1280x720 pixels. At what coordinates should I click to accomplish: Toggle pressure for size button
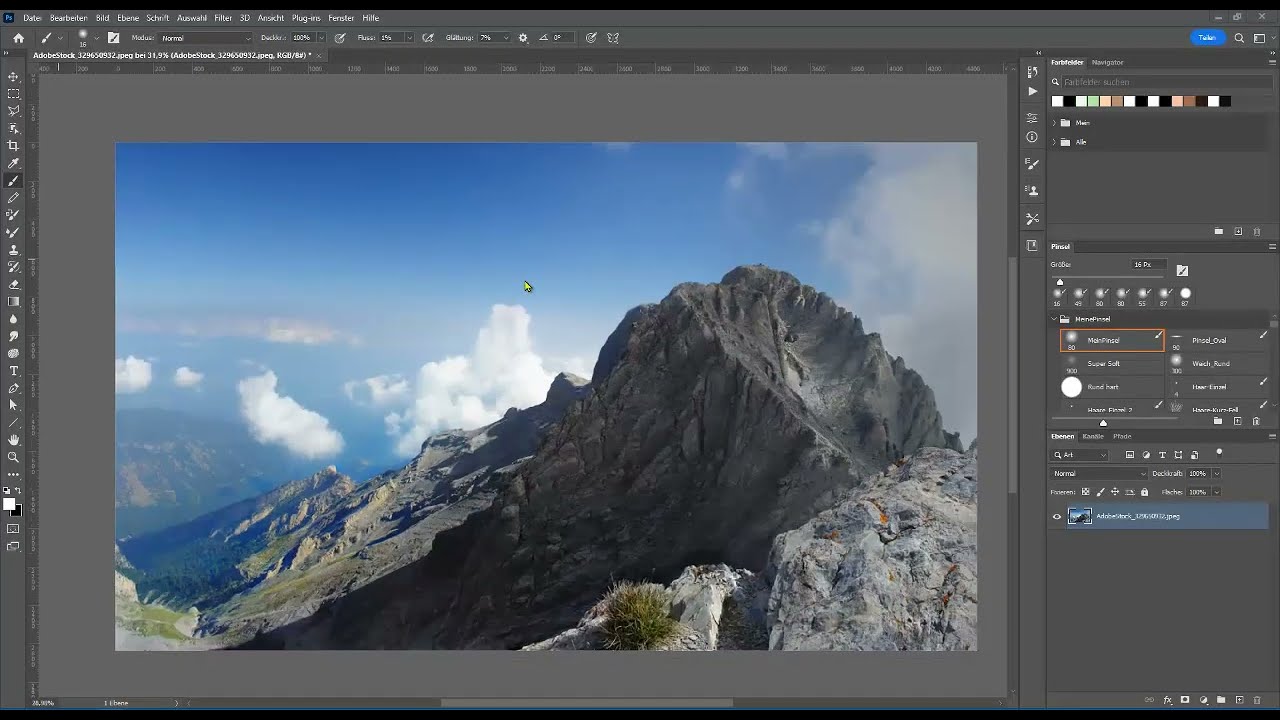pyautogui.click(x=591, y=38)
